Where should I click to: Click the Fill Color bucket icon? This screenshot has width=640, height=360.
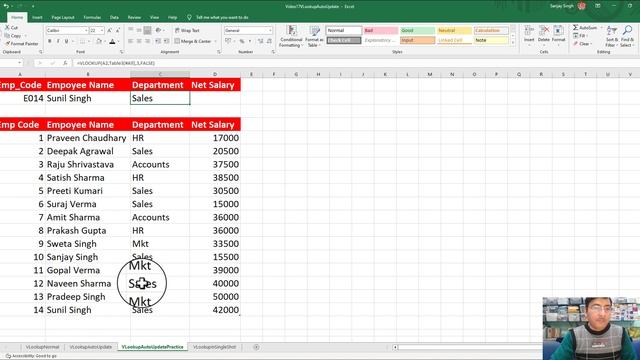(98, 41)
